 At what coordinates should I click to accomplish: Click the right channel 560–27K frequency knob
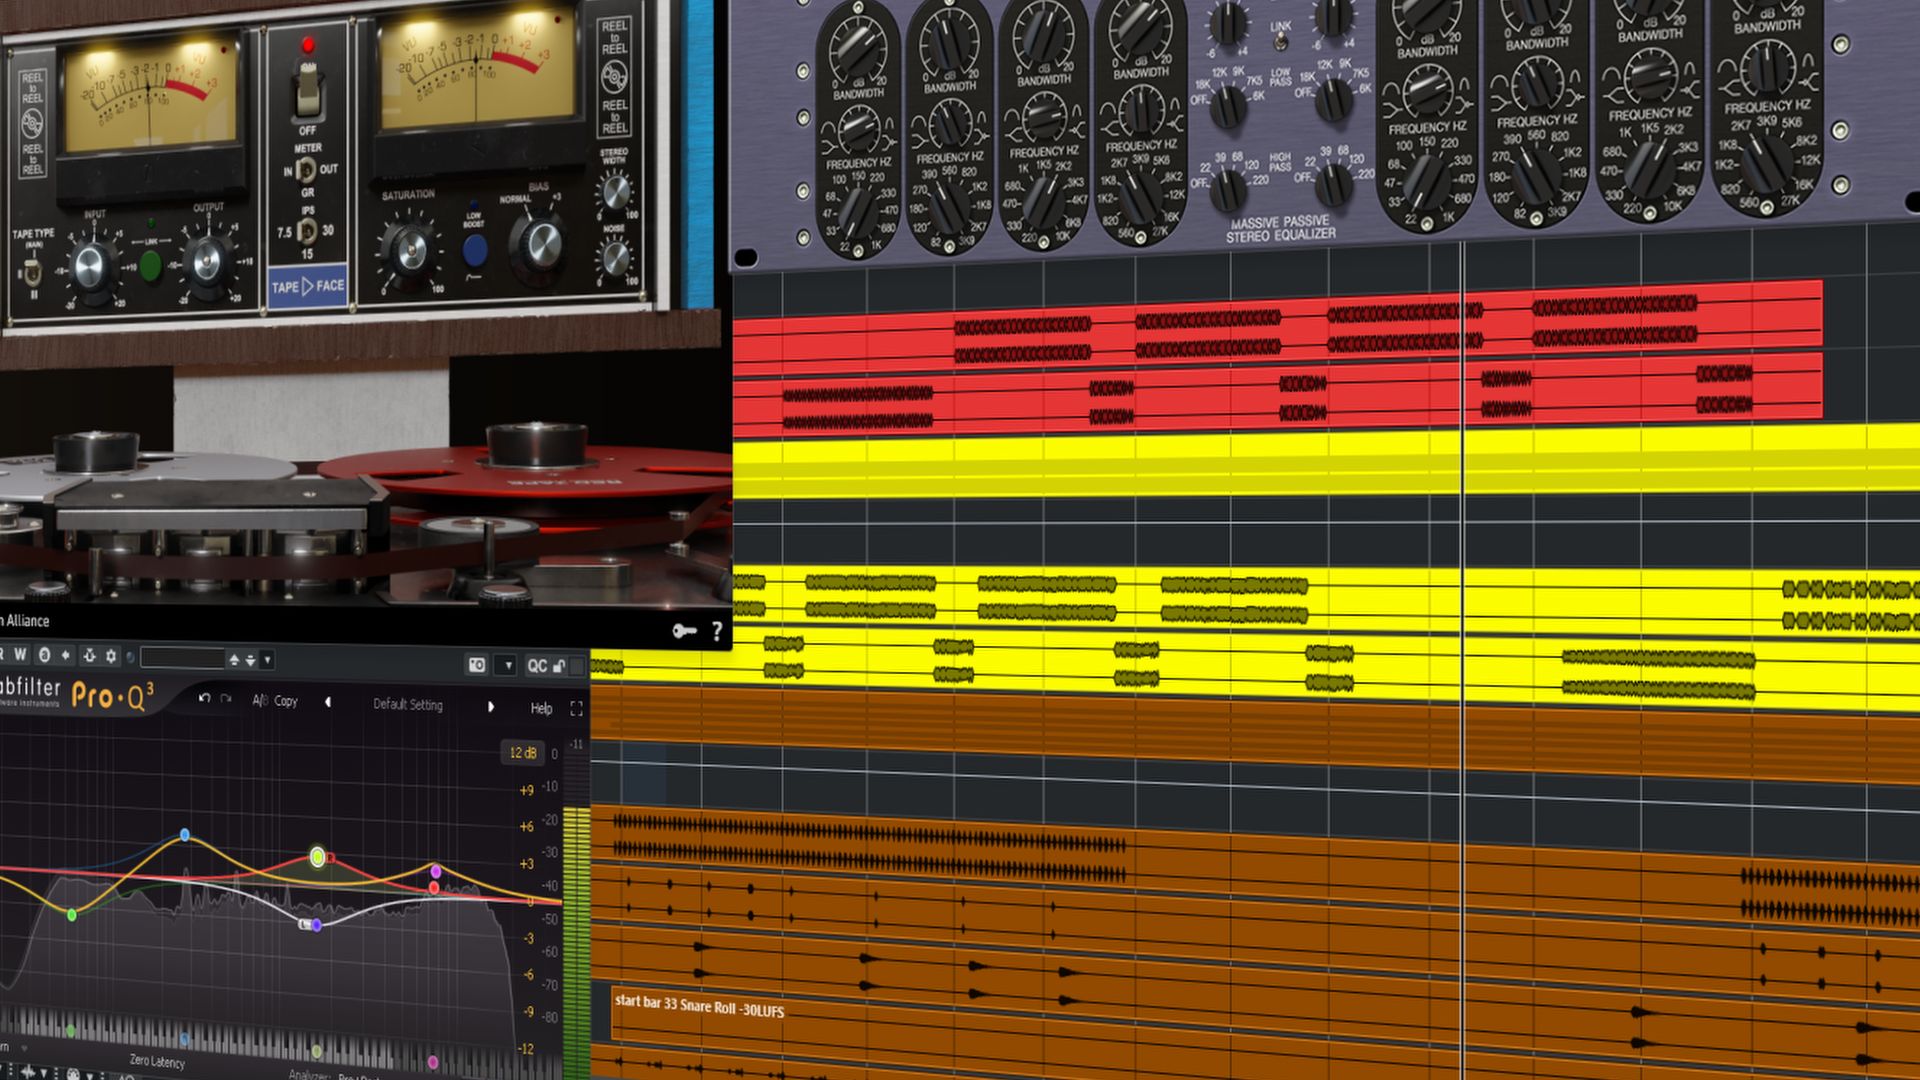[1767, 162]
